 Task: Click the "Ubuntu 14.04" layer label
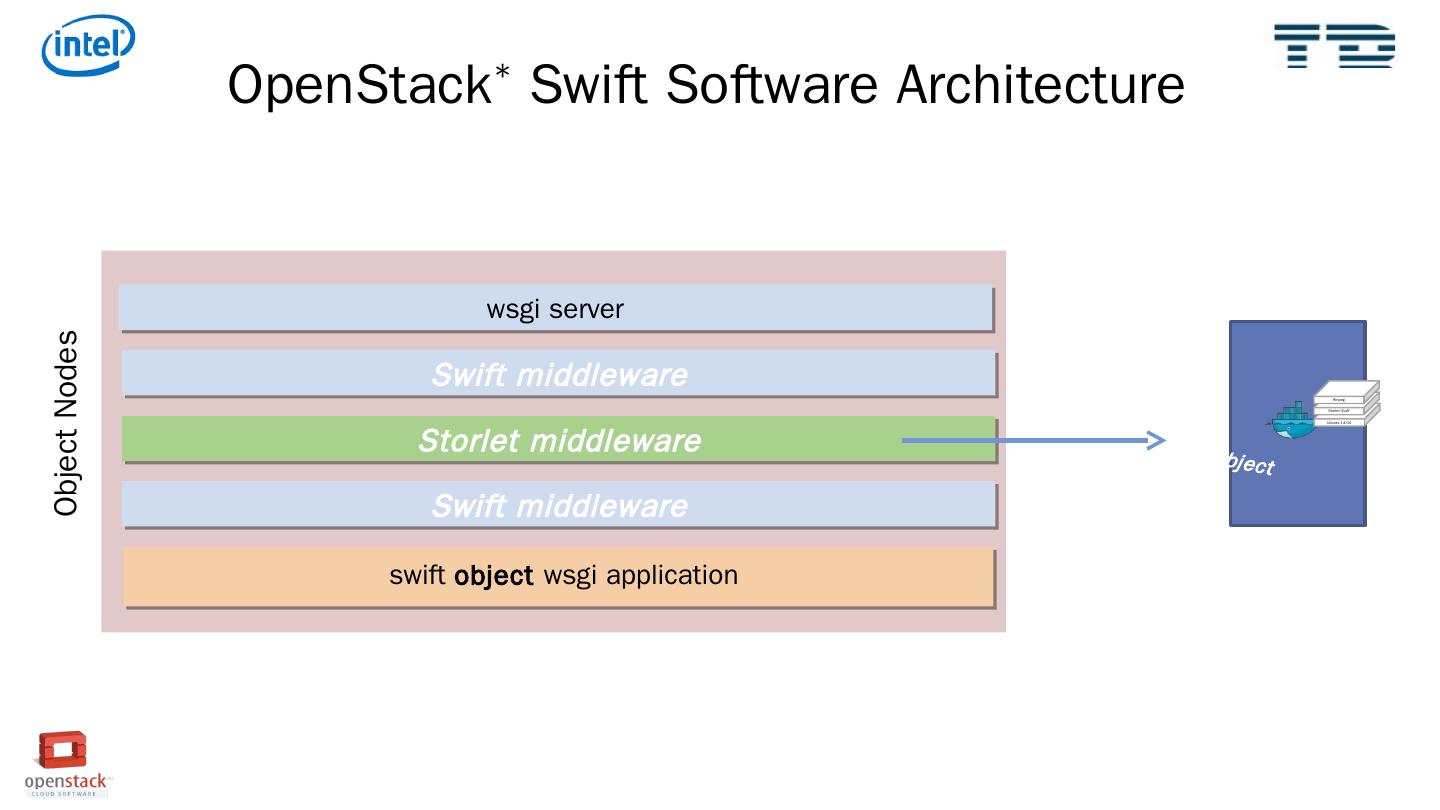[x=1338, y=423]
